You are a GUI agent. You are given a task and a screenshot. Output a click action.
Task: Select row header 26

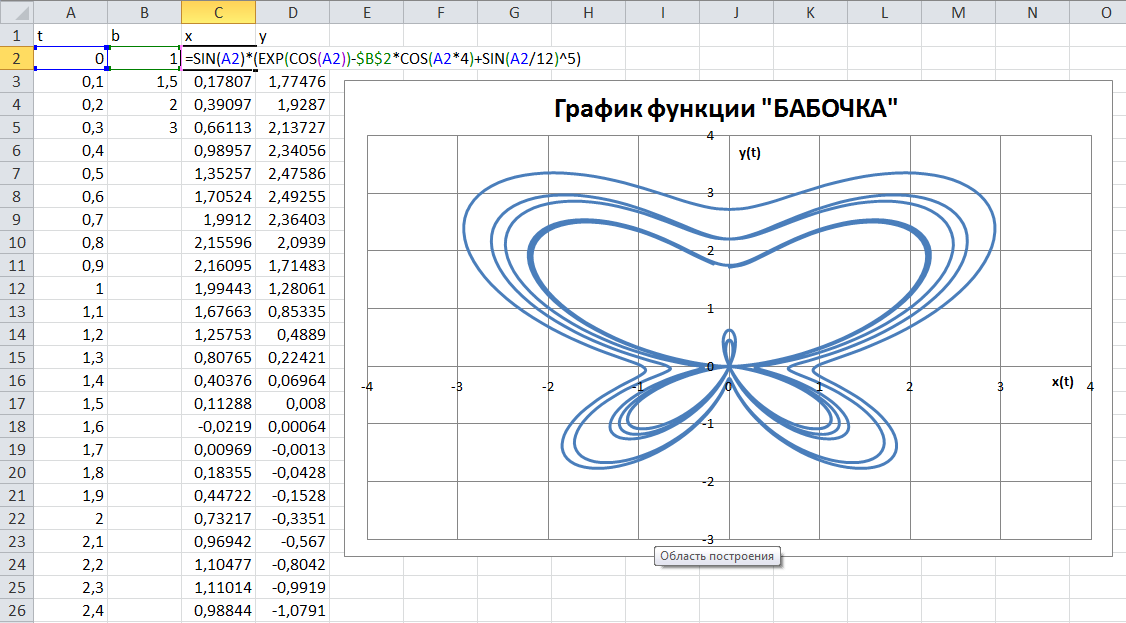[x=17, y=610]
